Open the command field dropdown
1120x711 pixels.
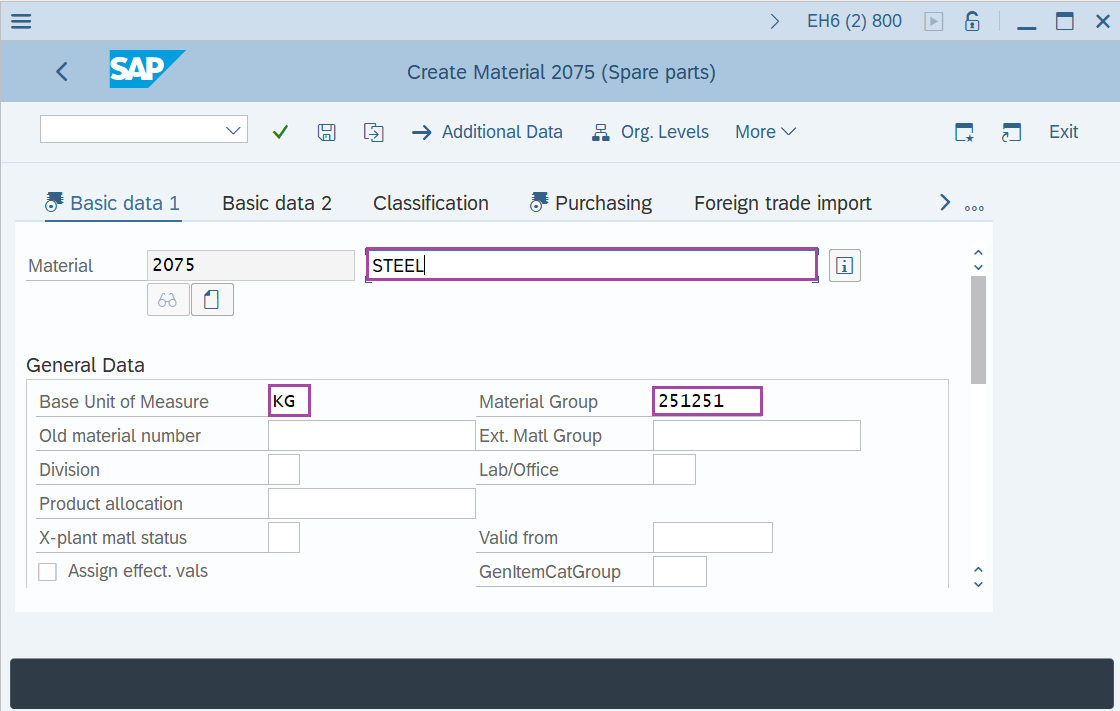234,130
